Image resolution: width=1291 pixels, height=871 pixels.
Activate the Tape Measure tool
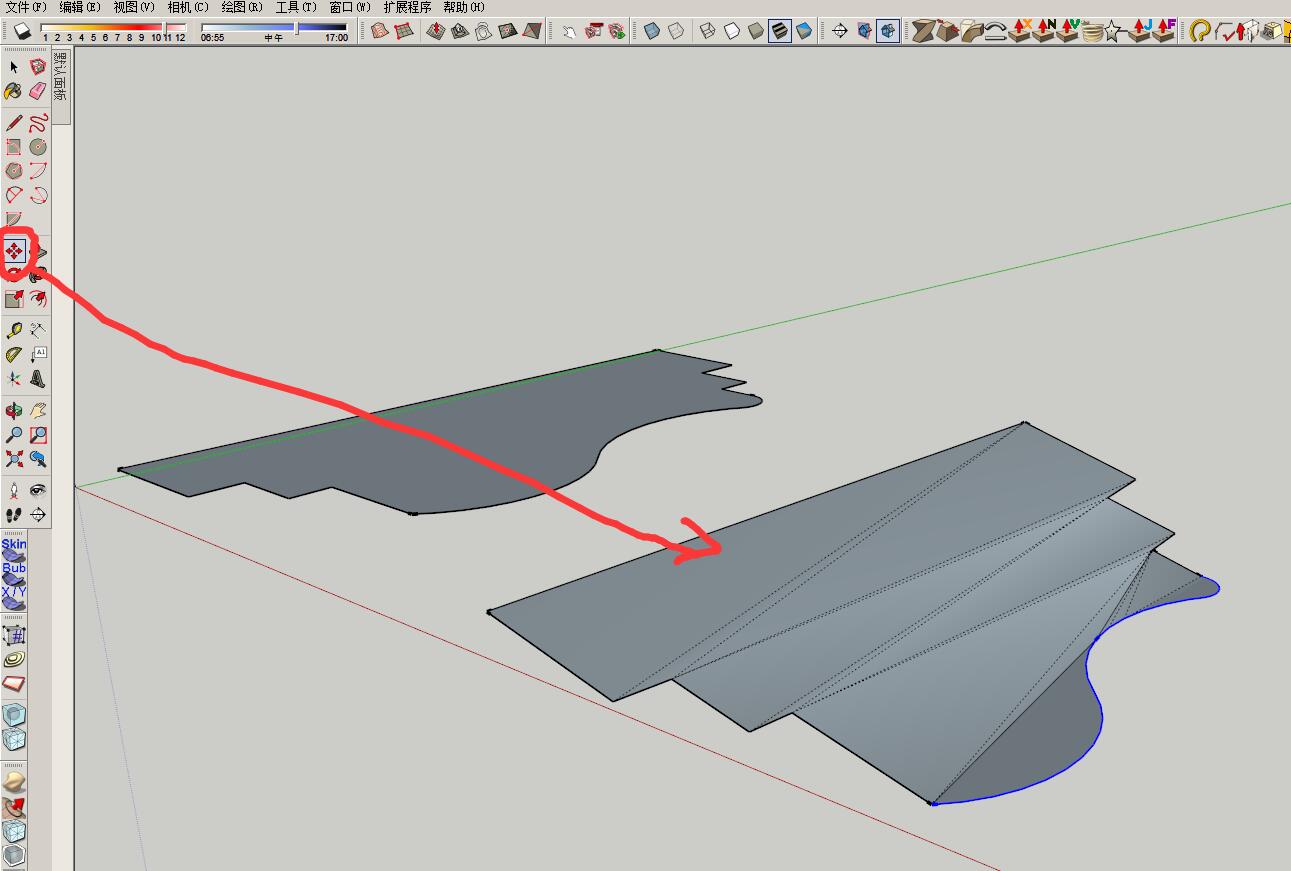tap(14, 331)
